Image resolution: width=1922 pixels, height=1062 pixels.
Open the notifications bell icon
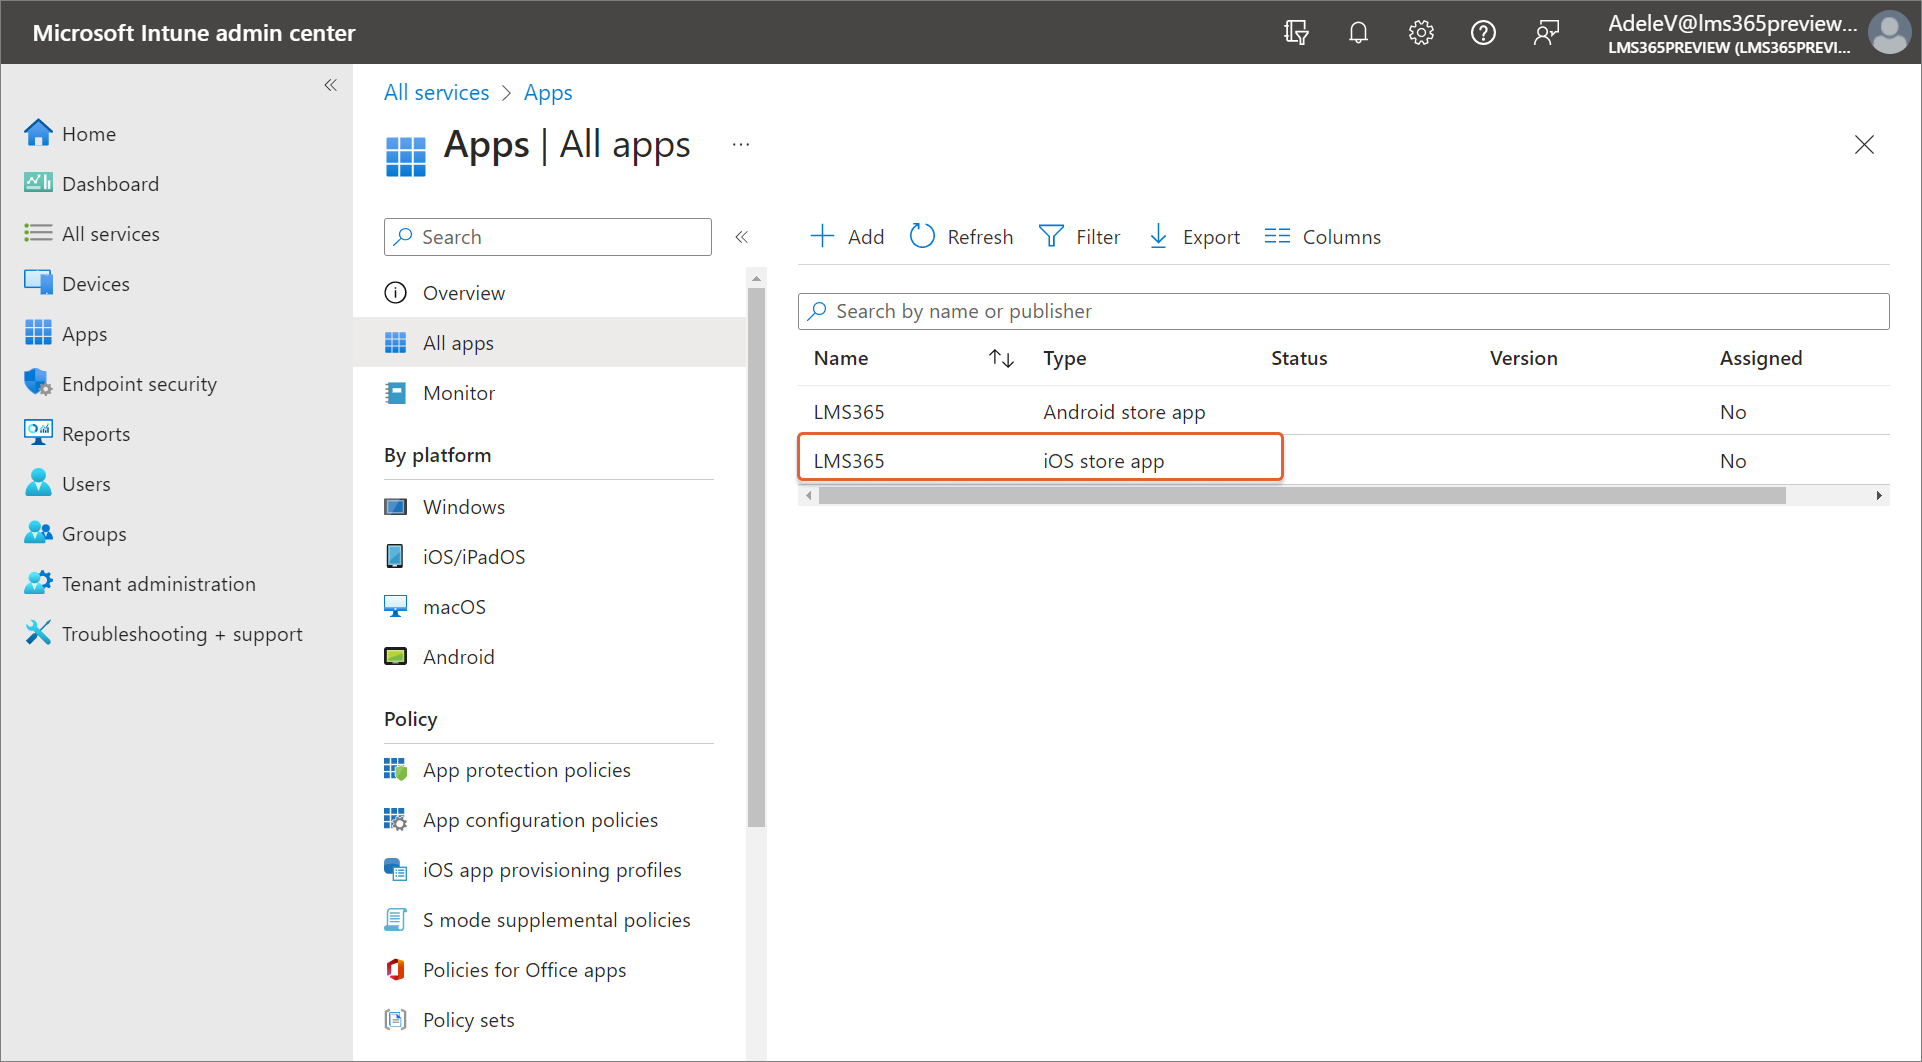1358,33
